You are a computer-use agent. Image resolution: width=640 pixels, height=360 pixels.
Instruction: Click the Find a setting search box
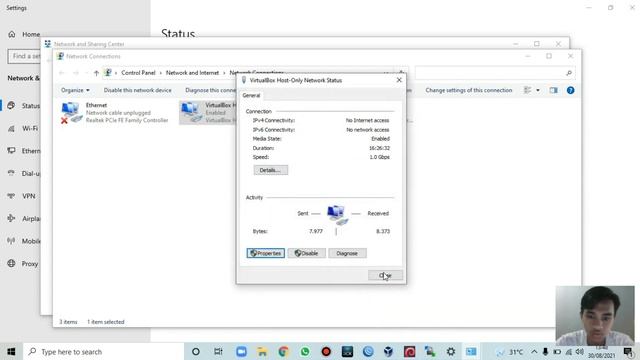click(x=24, y=56)
